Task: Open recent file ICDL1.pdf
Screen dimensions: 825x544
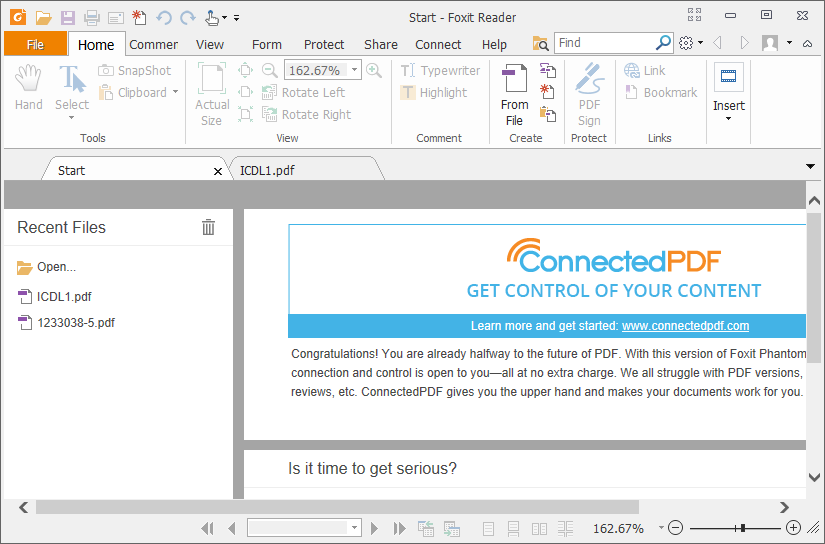Action: 55,297
